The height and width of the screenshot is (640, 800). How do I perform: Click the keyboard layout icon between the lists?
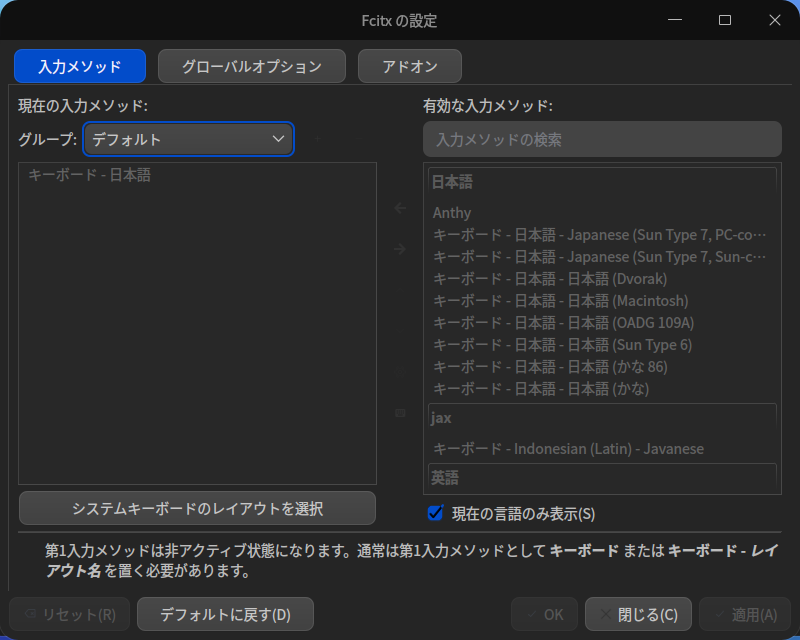coord(400,413)
